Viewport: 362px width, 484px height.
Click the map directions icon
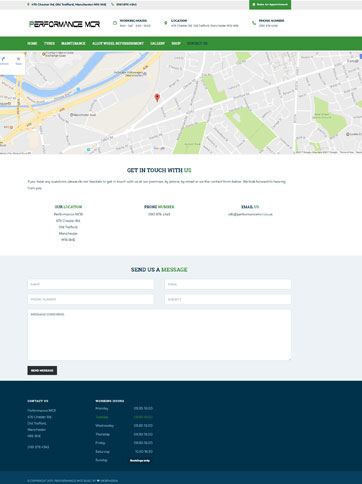[x=3, y=59]
